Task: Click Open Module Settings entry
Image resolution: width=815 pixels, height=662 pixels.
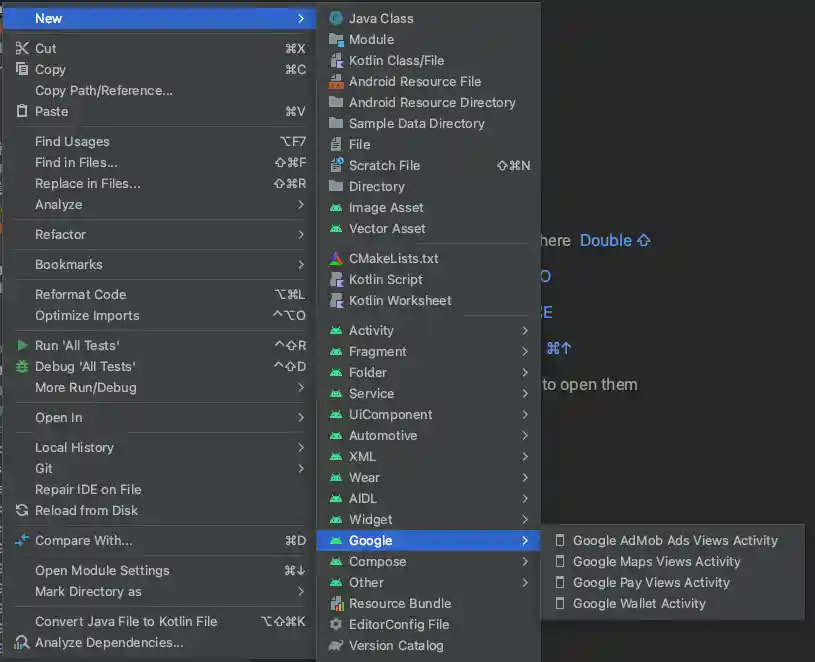Action: coord(102,570)
